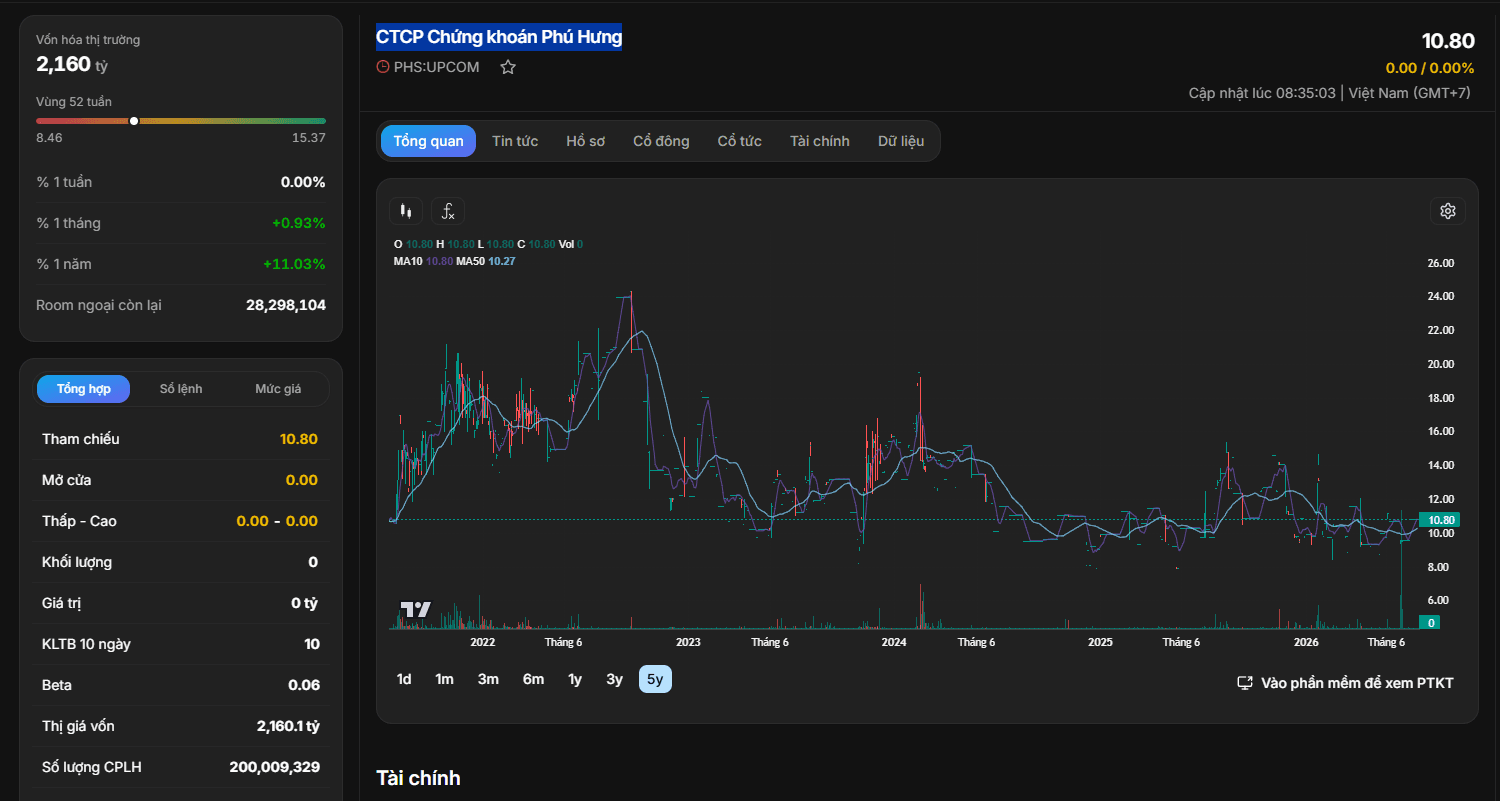
Task: Click the clock icon next to PHS:UPCOM
Action: pos(383,67)
